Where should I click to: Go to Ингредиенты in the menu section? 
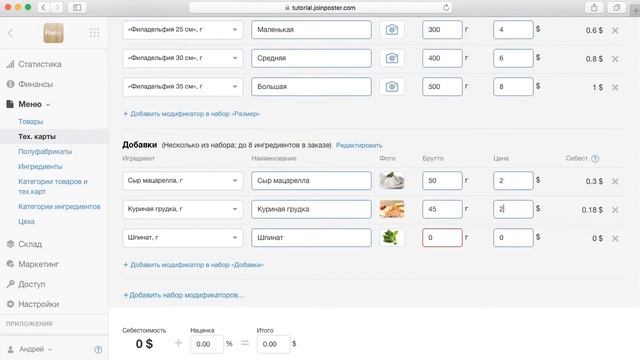(x=40, y=167)
